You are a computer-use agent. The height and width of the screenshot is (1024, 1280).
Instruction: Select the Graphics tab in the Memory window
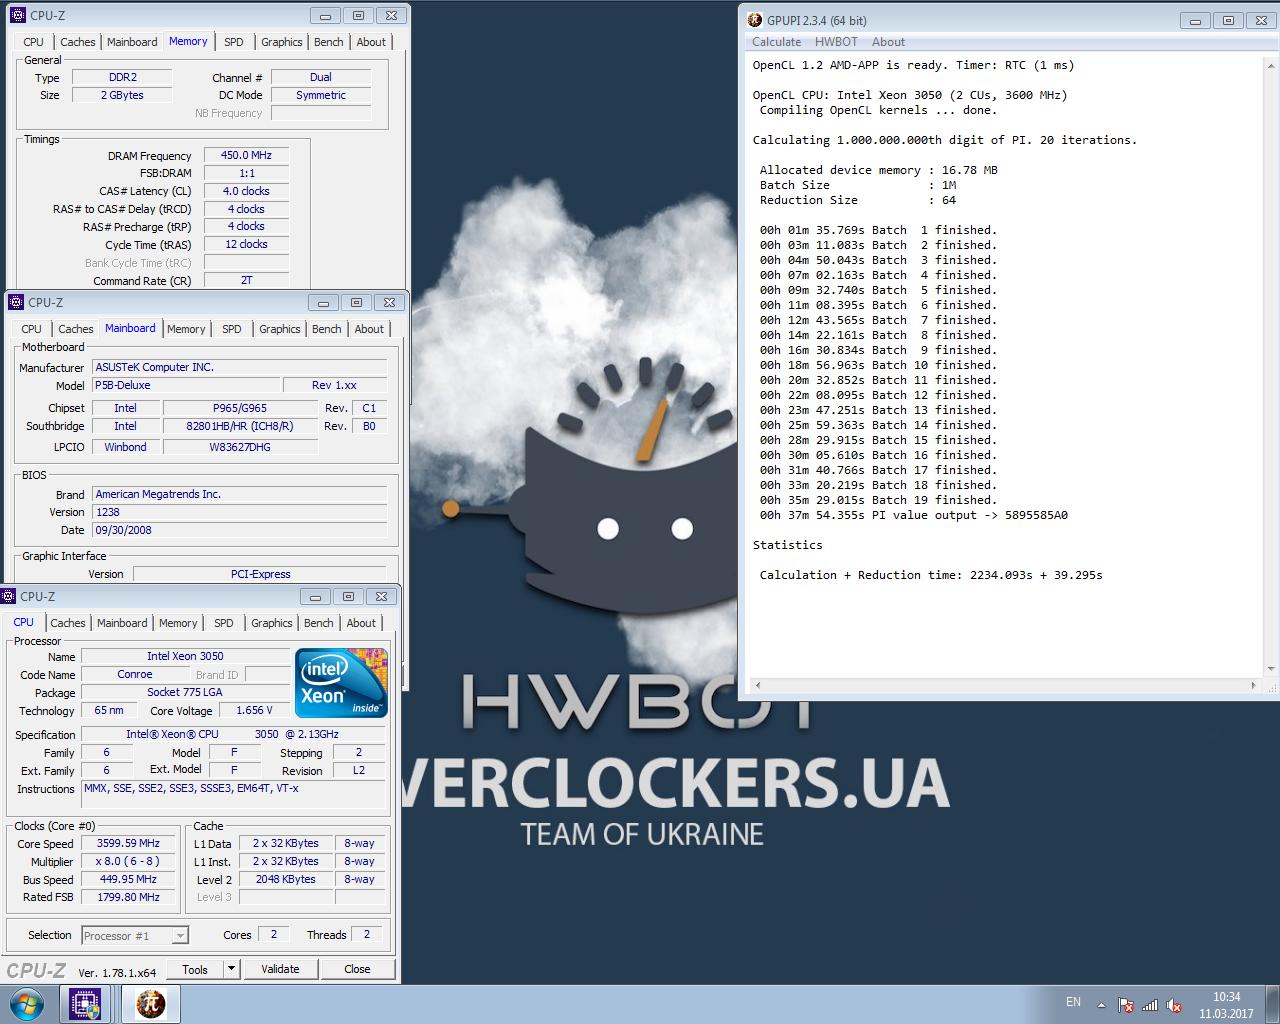click(281, 42)
